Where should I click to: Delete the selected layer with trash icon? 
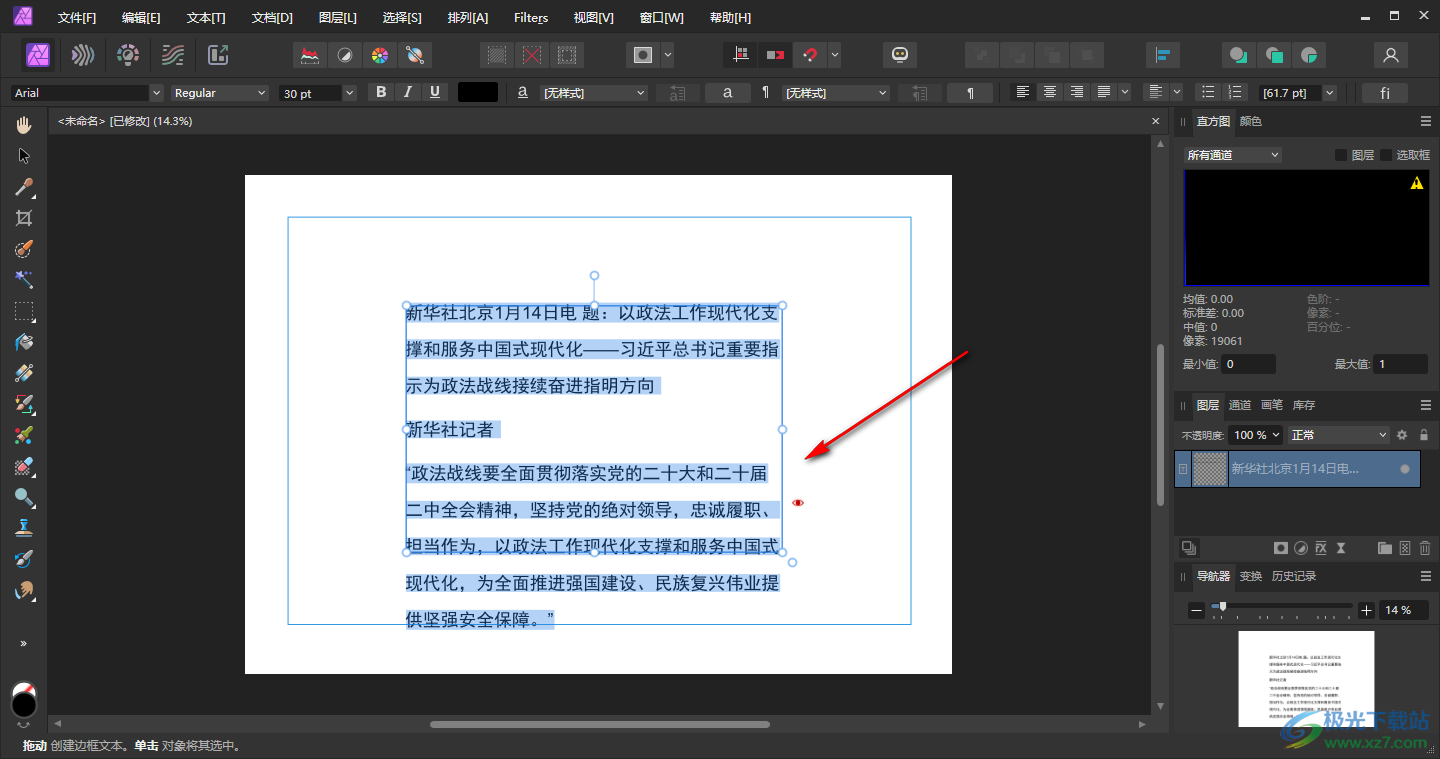[1425, 548]
